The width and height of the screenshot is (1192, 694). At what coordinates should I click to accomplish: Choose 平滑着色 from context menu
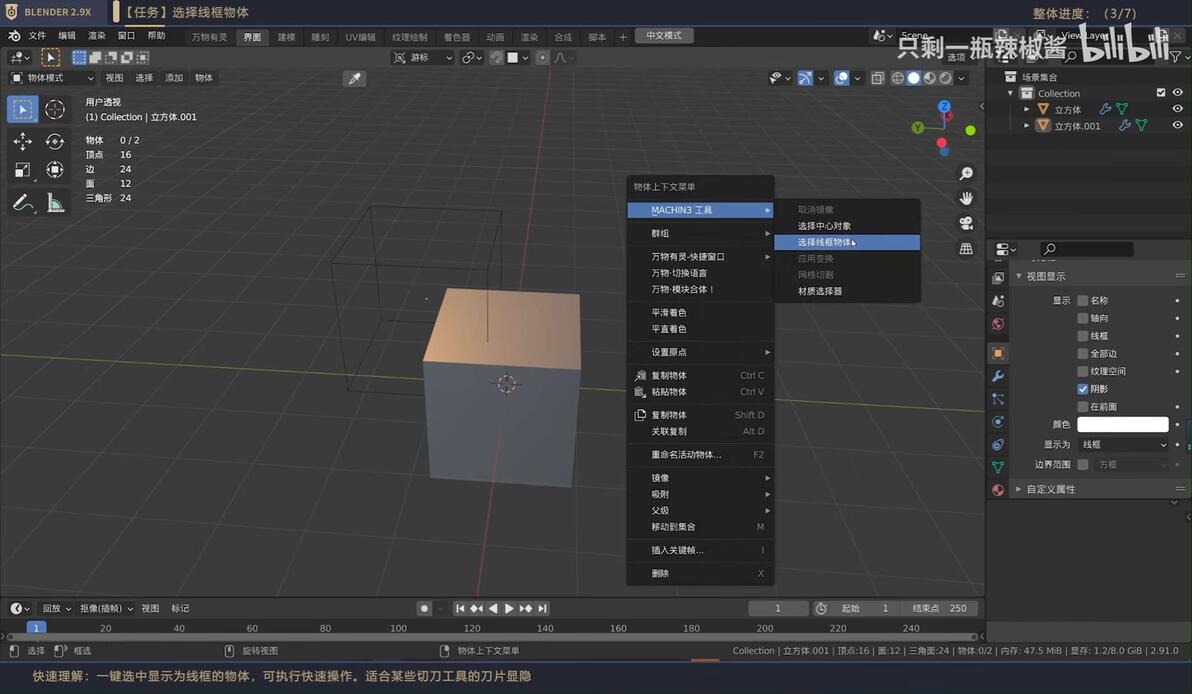point(700,313)
